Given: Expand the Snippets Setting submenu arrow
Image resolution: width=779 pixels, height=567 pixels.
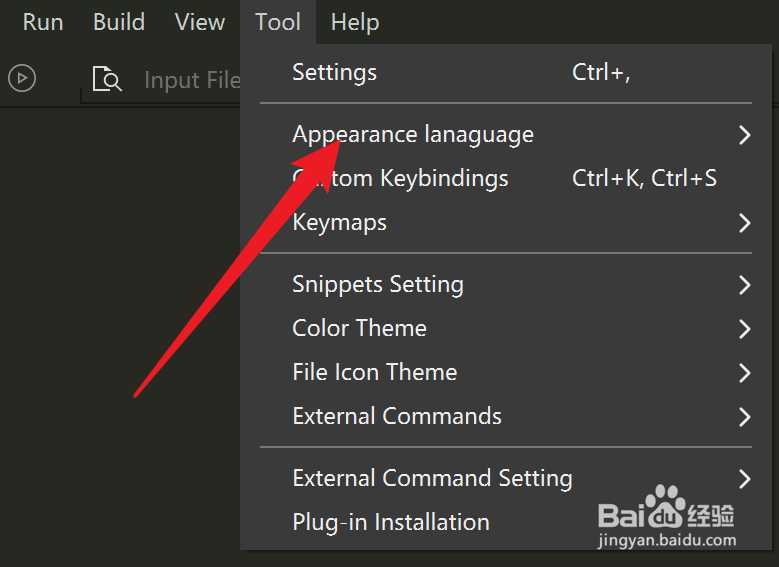Looking at the screenshot, I should pyautogui.click(x=743, y=285).
